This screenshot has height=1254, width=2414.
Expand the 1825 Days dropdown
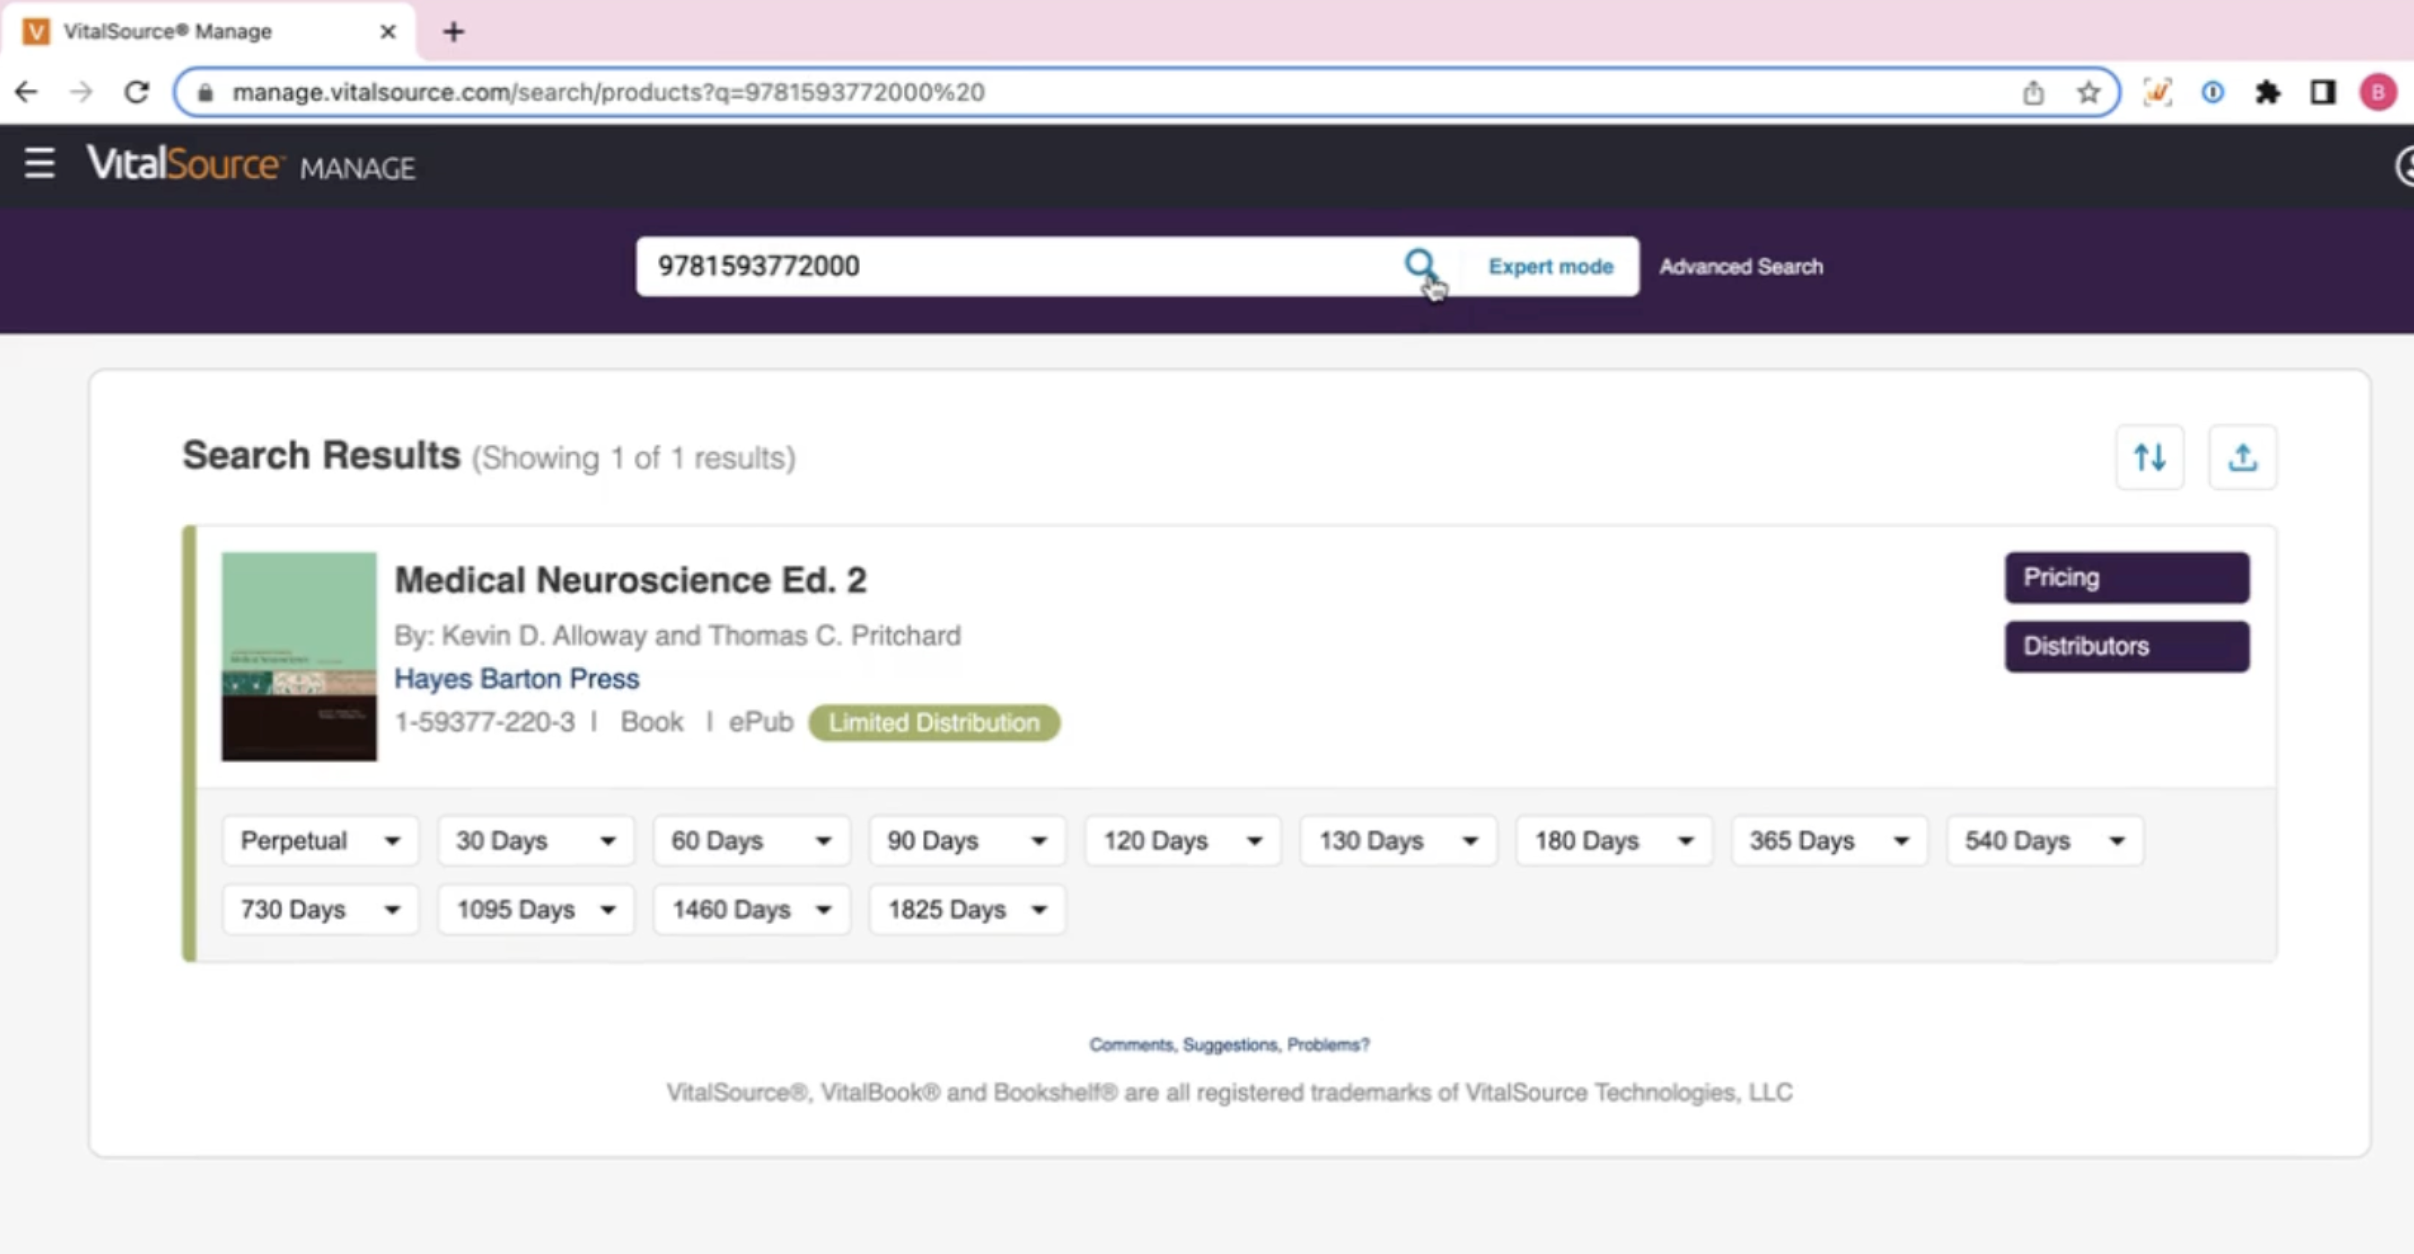point(967,910)
